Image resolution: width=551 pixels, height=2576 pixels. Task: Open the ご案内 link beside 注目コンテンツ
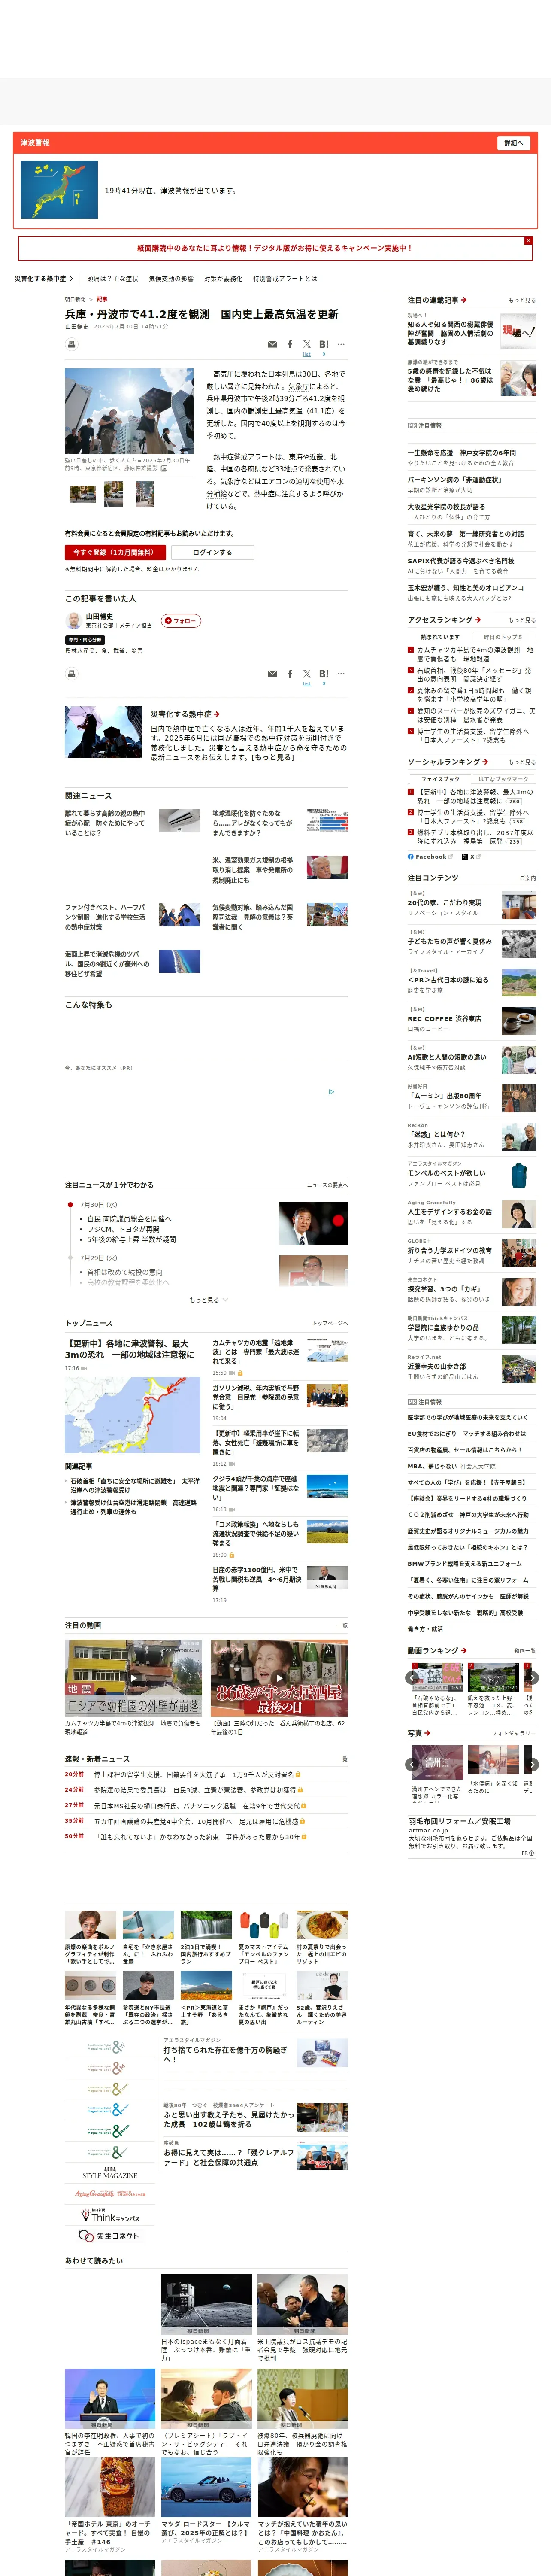coord(527,878)
